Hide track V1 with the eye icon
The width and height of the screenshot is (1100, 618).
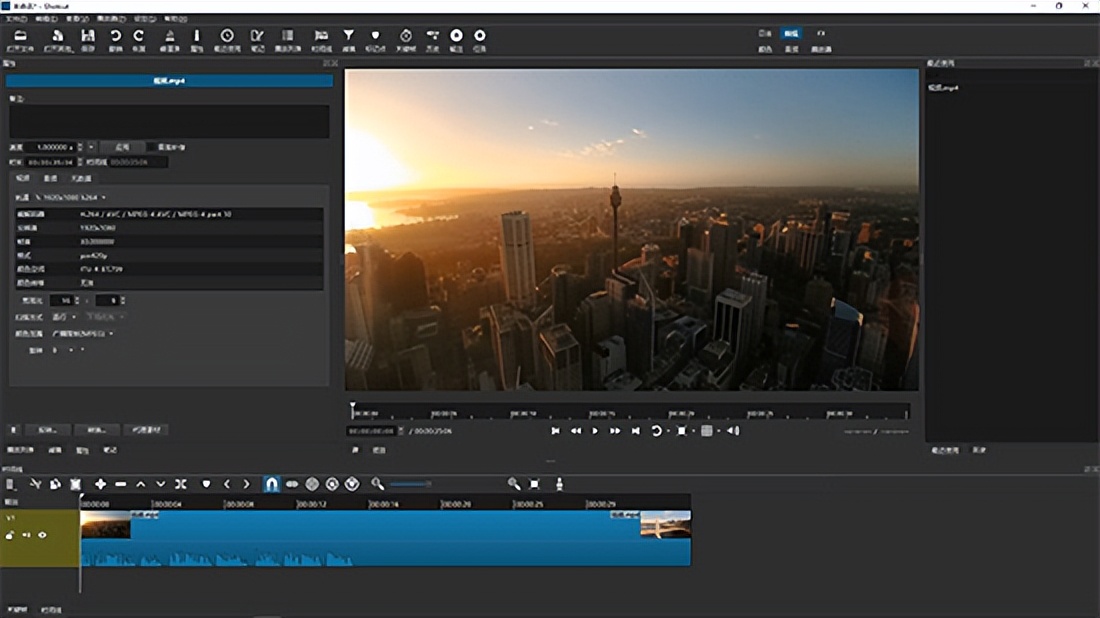pos(42,535)
